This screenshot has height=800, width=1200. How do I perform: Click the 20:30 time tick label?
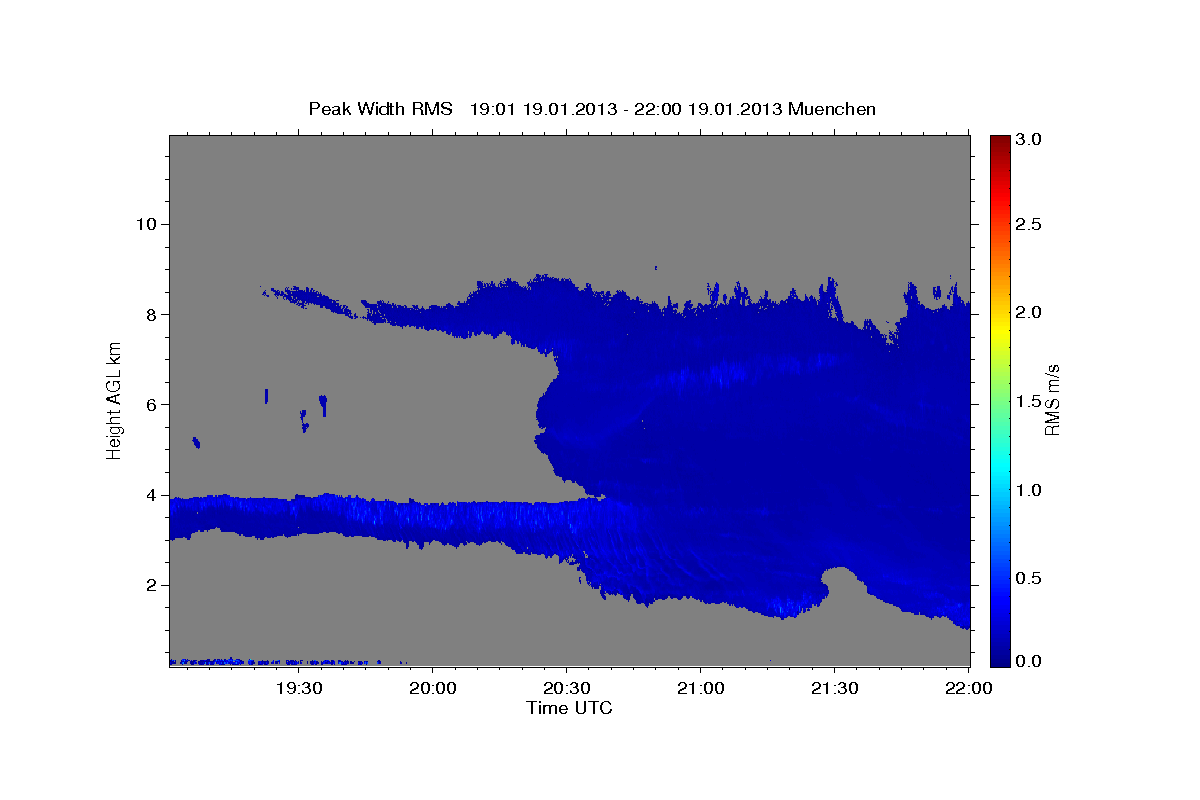tap(567, 688)
